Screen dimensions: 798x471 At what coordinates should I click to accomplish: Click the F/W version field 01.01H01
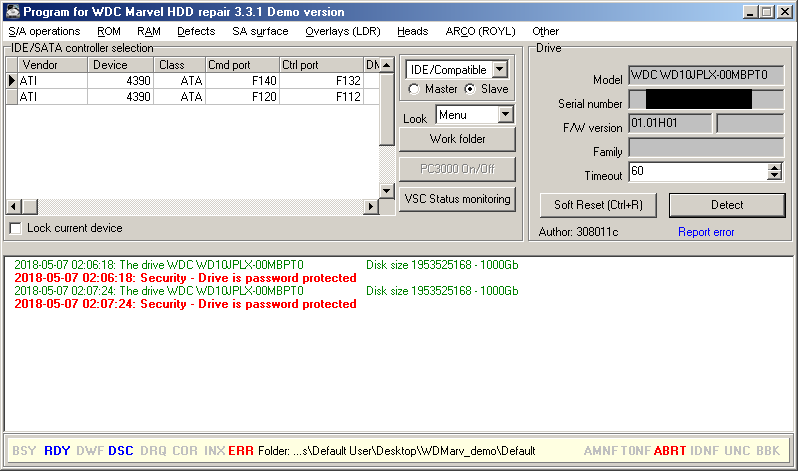670,123
